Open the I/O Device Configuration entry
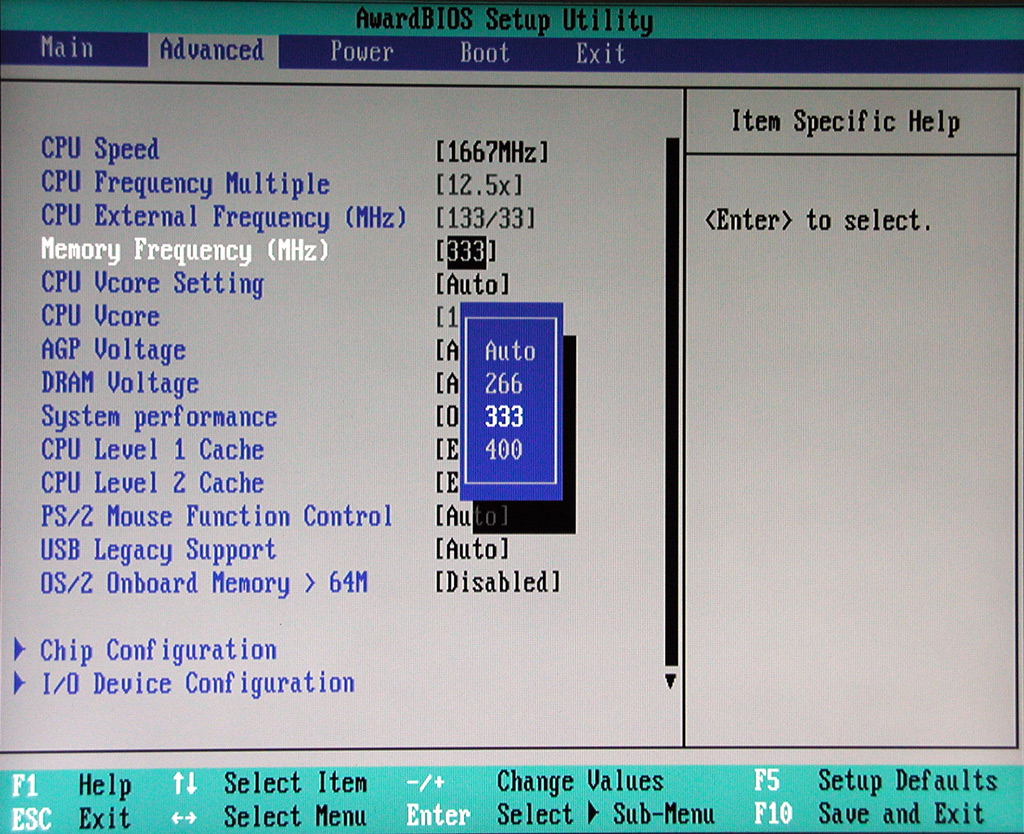1024x834 pixels. [197, 684]
